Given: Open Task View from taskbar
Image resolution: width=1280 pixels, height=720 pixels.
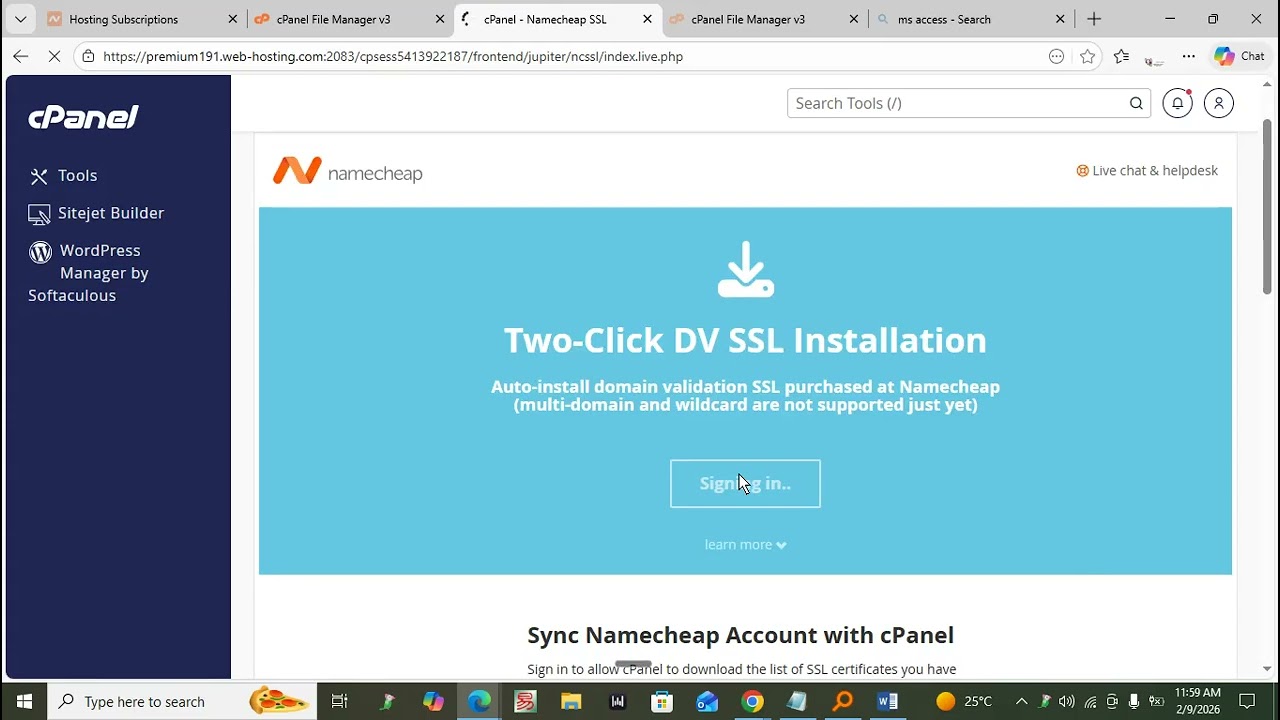Looking at the screenshot, I should 339,701.
